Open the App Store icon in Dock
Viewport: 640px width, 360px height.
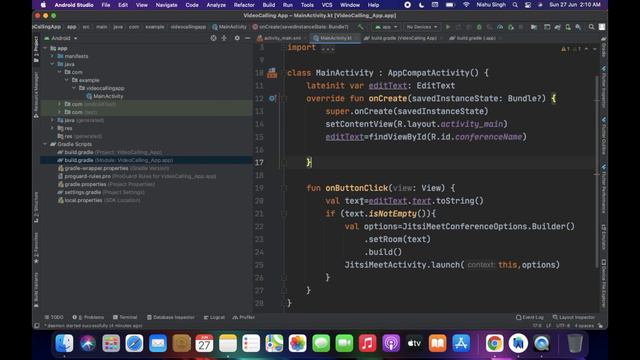pos(461,343)
